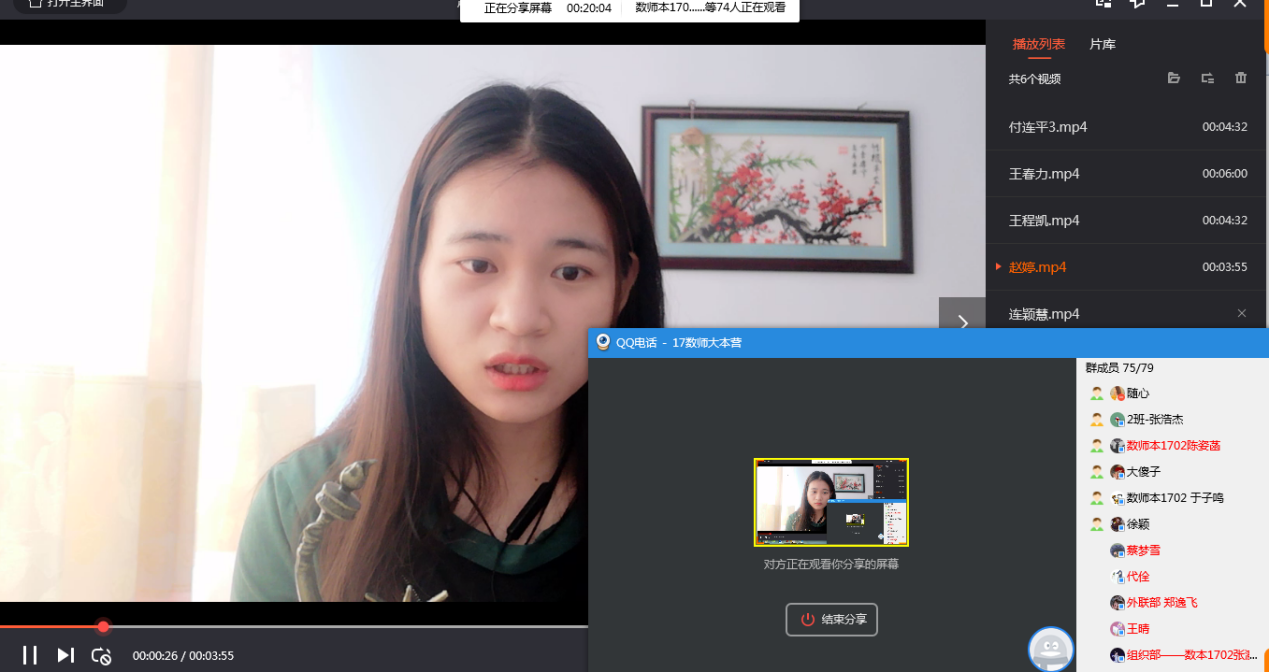Select the 播放列表 tab
This screenshot has width=1269, height=672.
[1038, 44]
